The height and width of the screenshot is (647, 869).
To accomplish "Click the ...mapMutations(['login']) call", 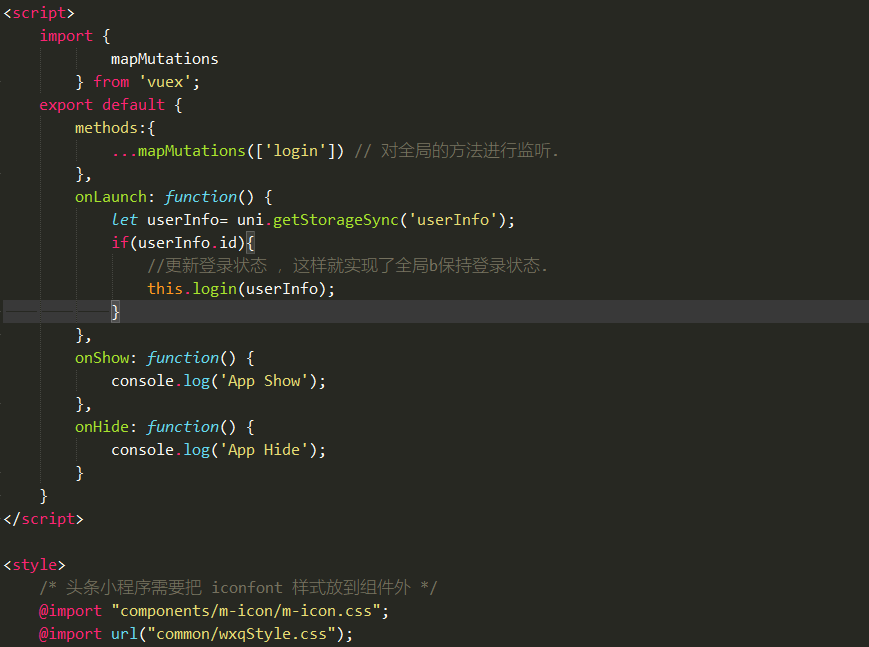I will (227, 151).
